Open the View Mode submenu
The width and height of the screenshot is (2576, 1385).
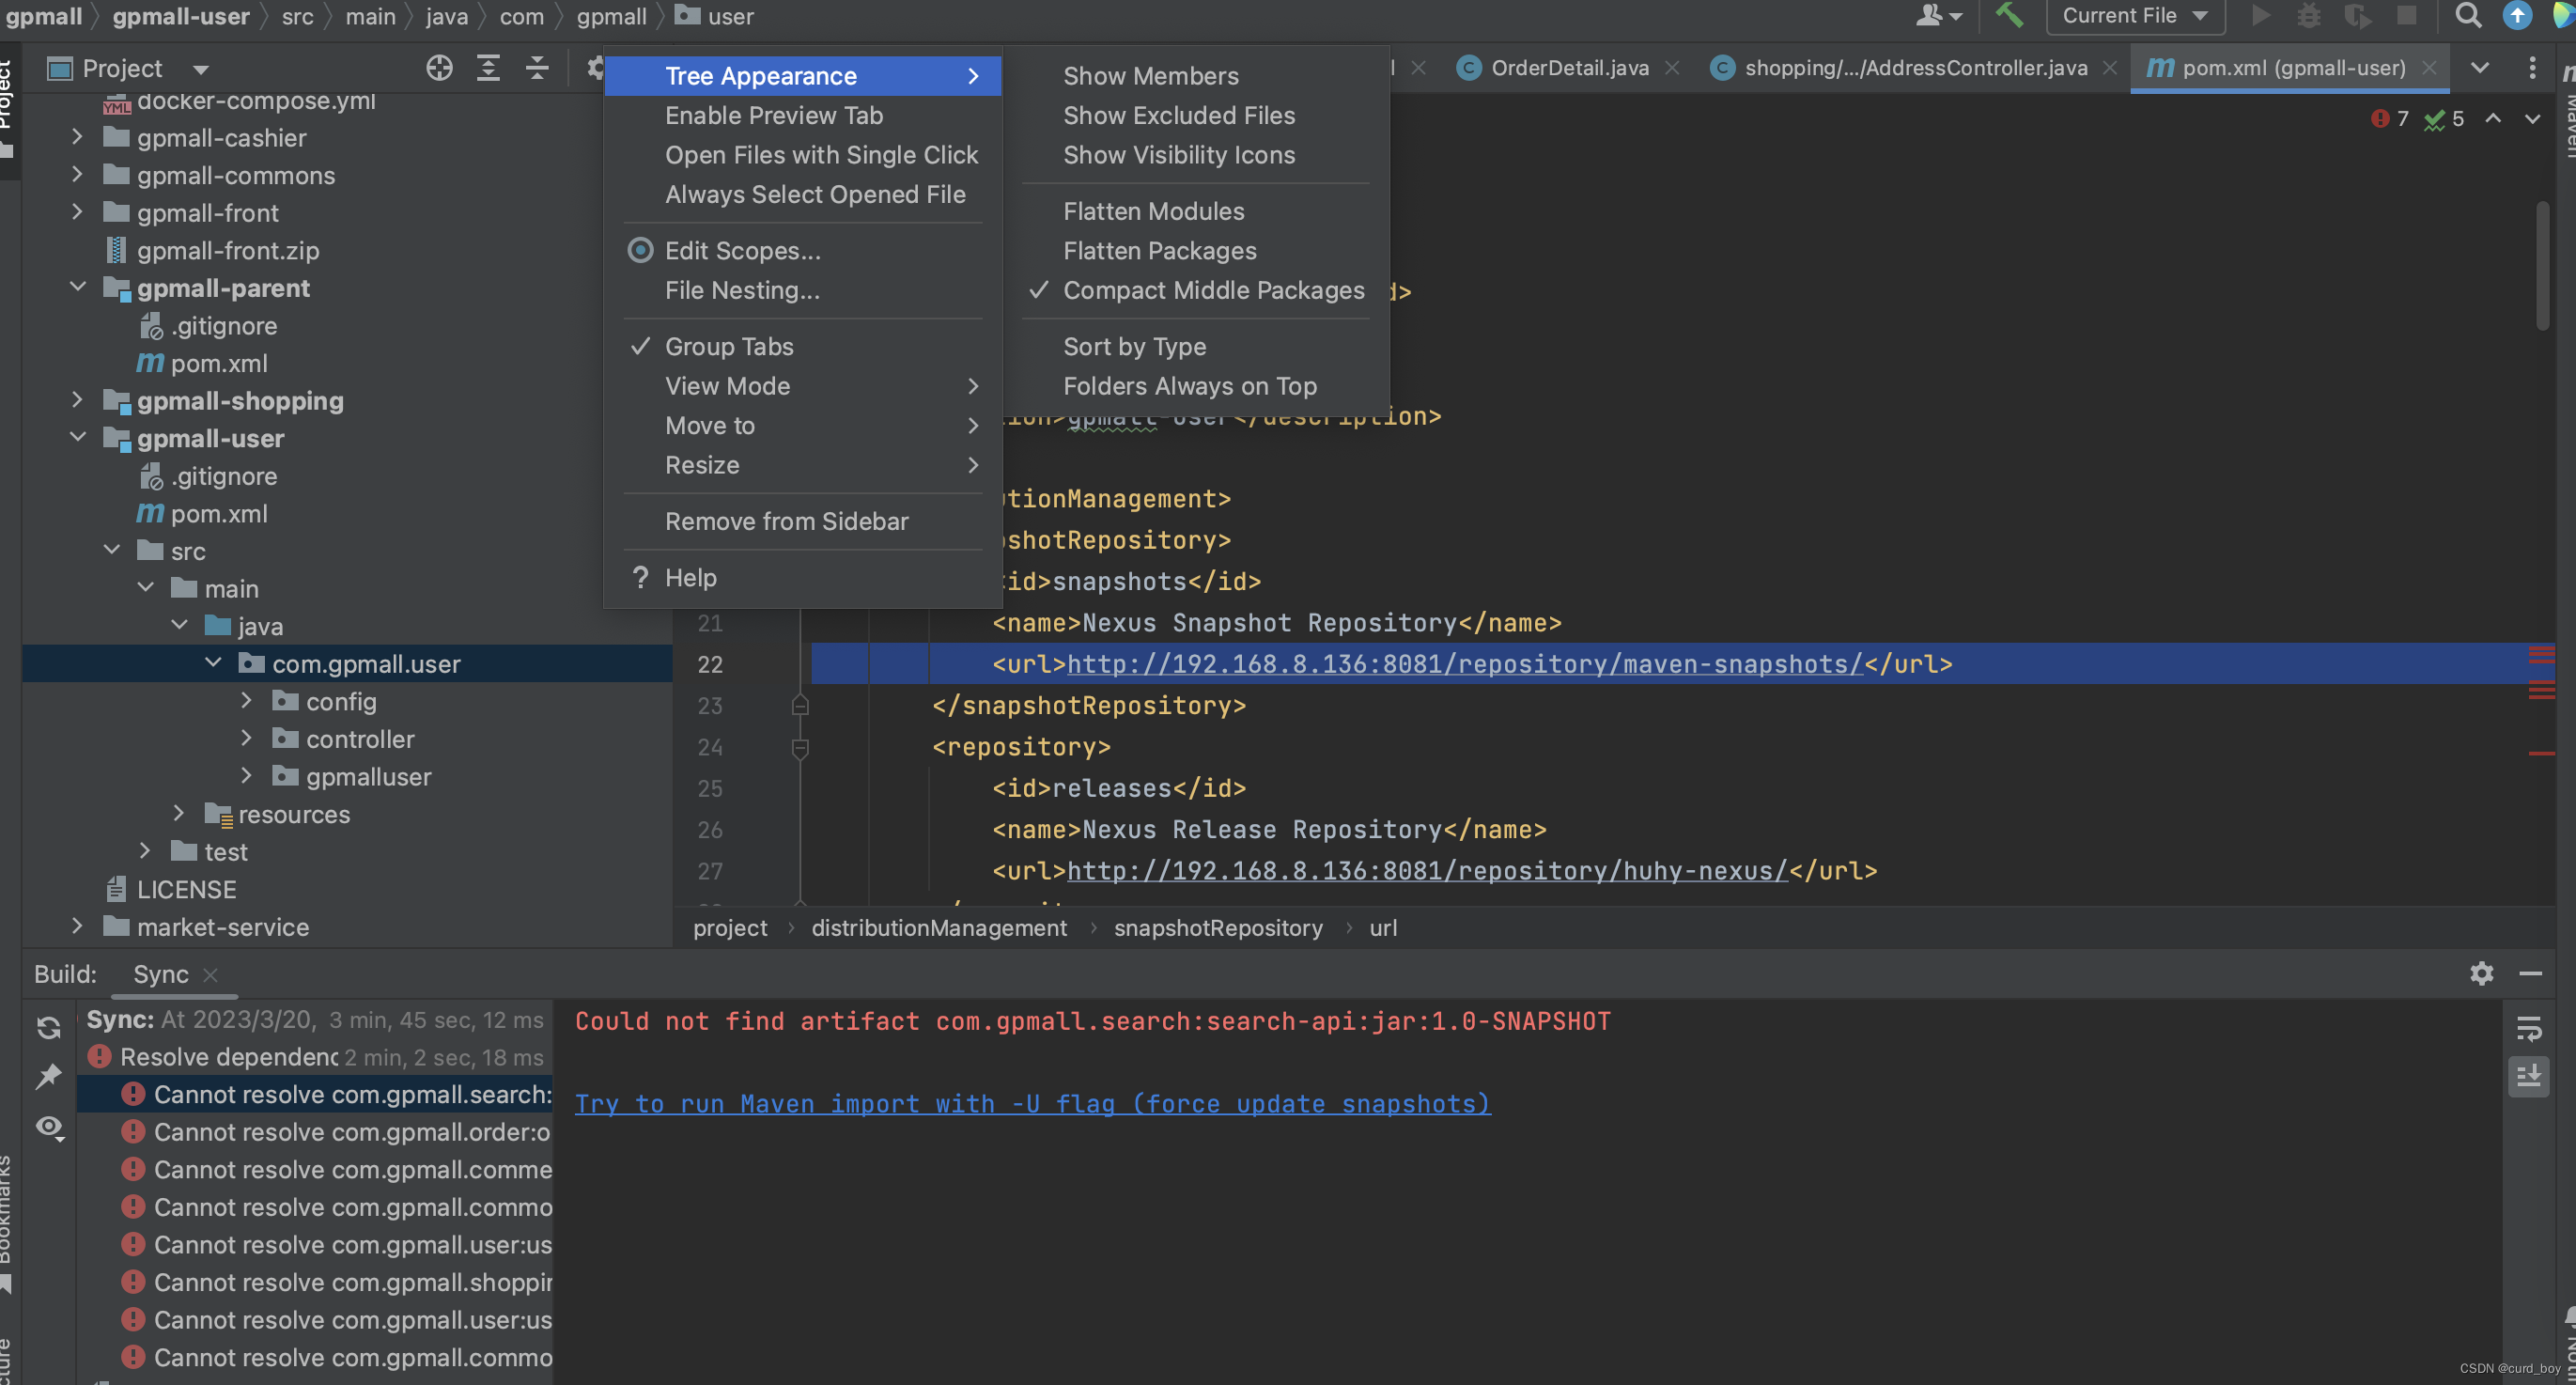(803, 386)
